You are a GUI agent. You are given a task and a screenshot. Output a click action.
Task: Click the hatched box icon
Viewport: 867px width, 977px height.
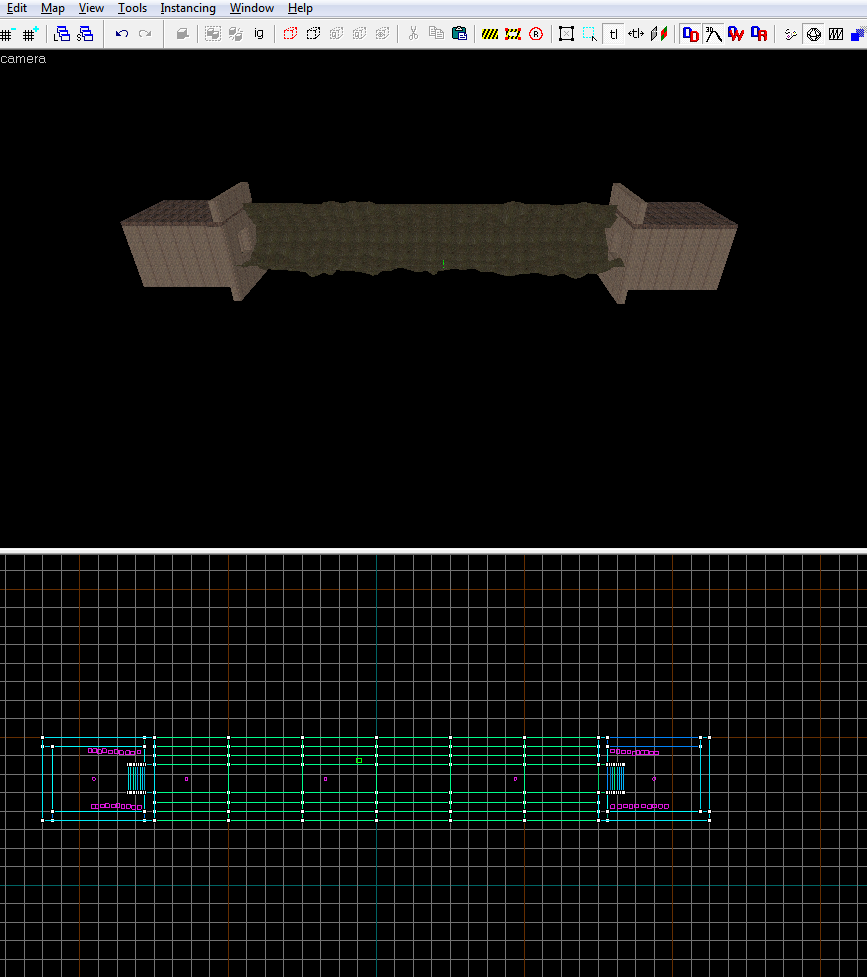[x=836, y=34]
